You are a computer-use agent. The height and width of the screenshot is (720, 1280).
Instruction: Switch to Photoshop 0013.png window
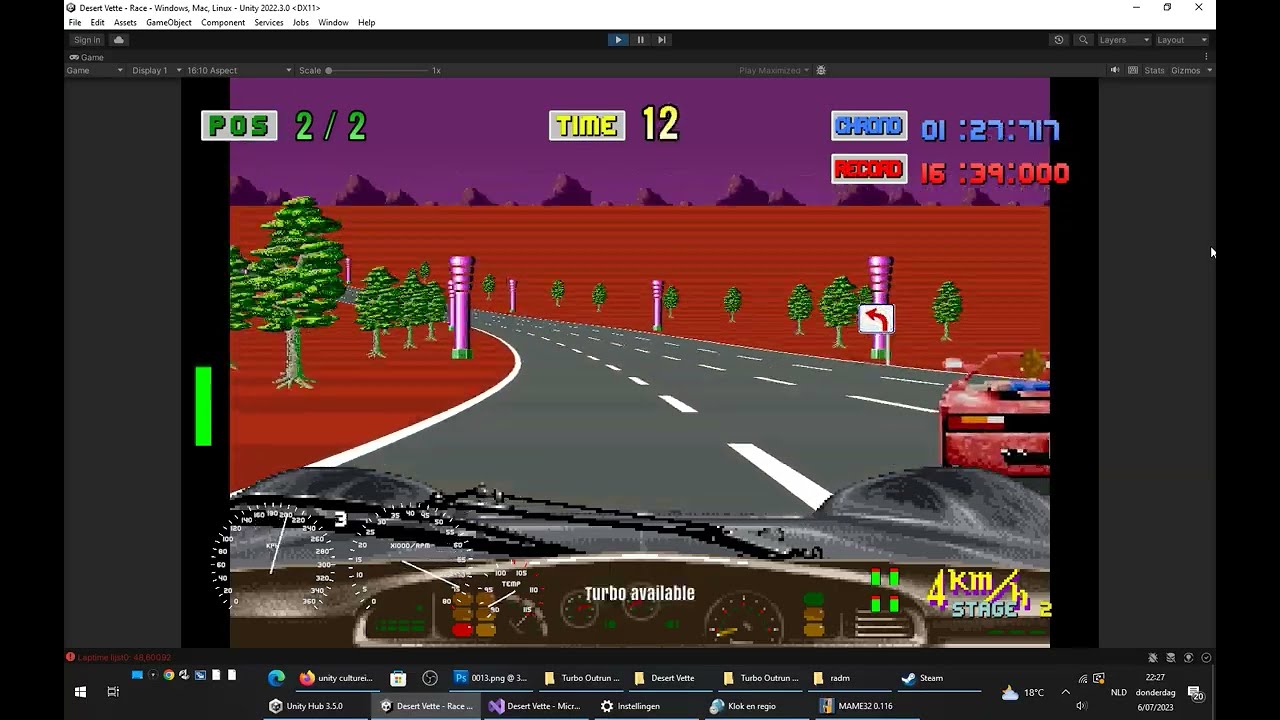point(490,678)
